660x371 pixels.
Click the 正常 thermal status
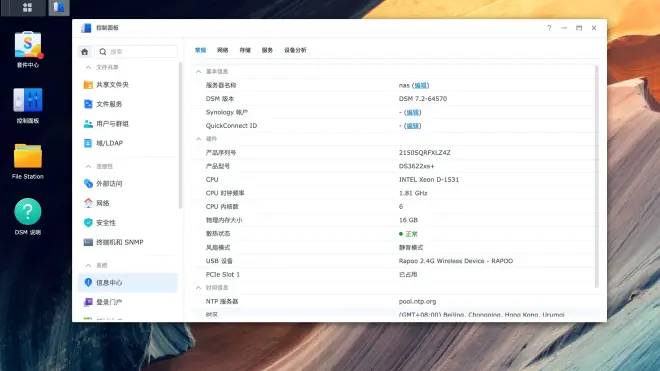pos(411,234)
